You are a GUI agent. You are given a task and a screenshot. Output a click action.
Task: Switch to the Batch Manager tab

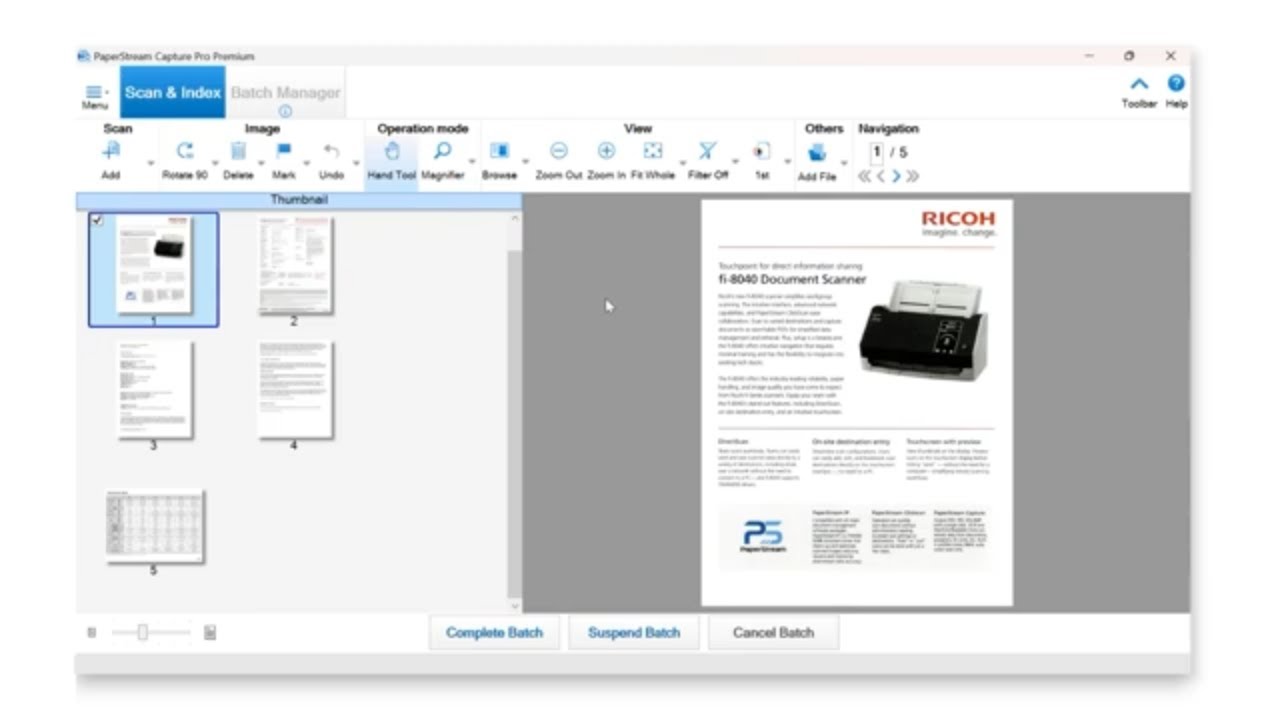click(x=286, y=92)
